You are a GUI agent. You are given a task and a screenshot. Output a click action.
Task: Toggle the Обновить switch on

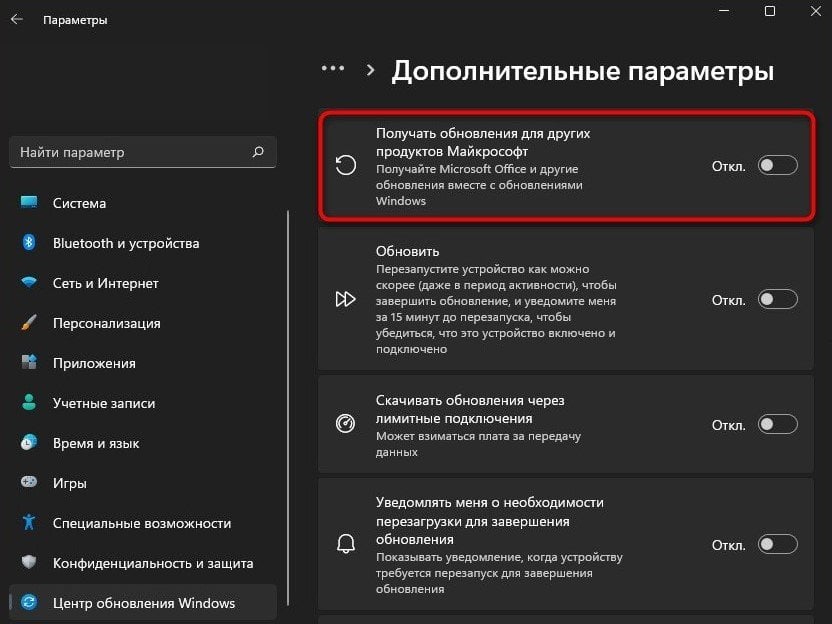[777, 299]
